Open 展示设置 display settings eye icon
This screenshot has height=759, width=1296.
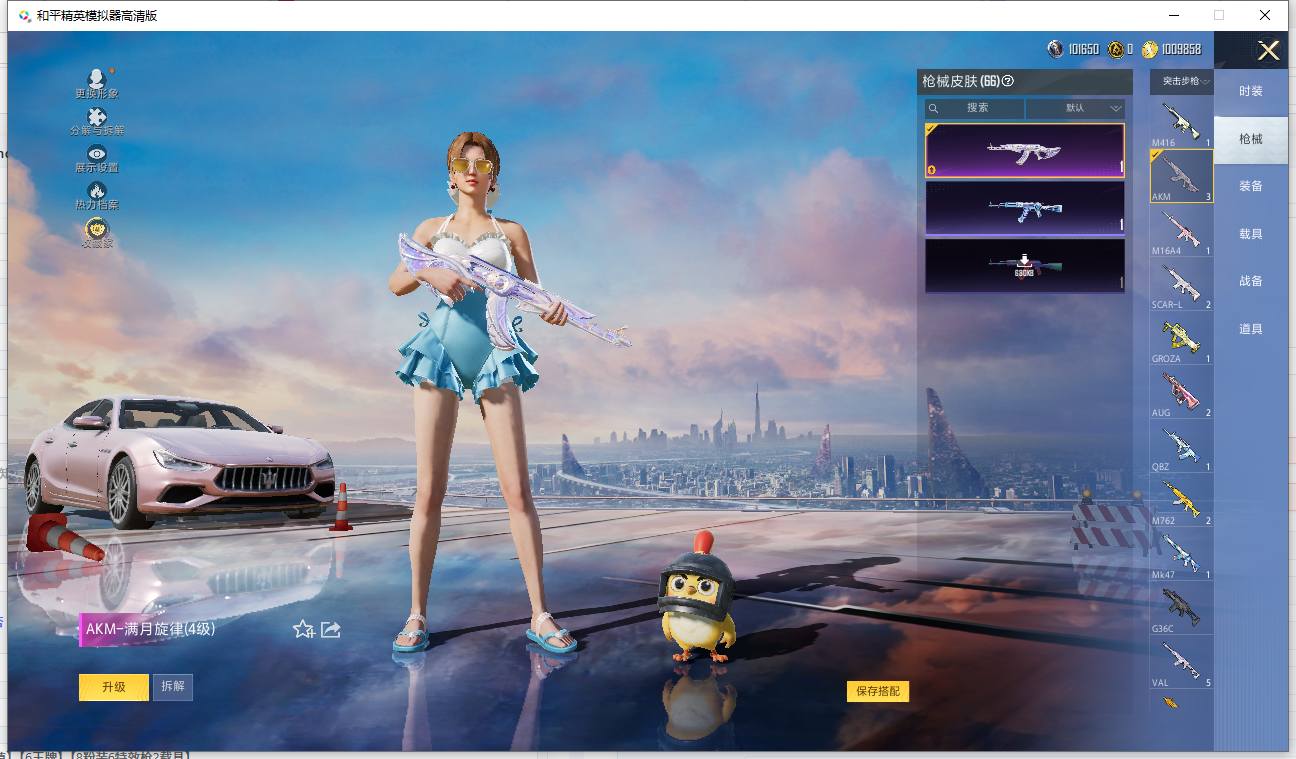(x=97, y=153)
